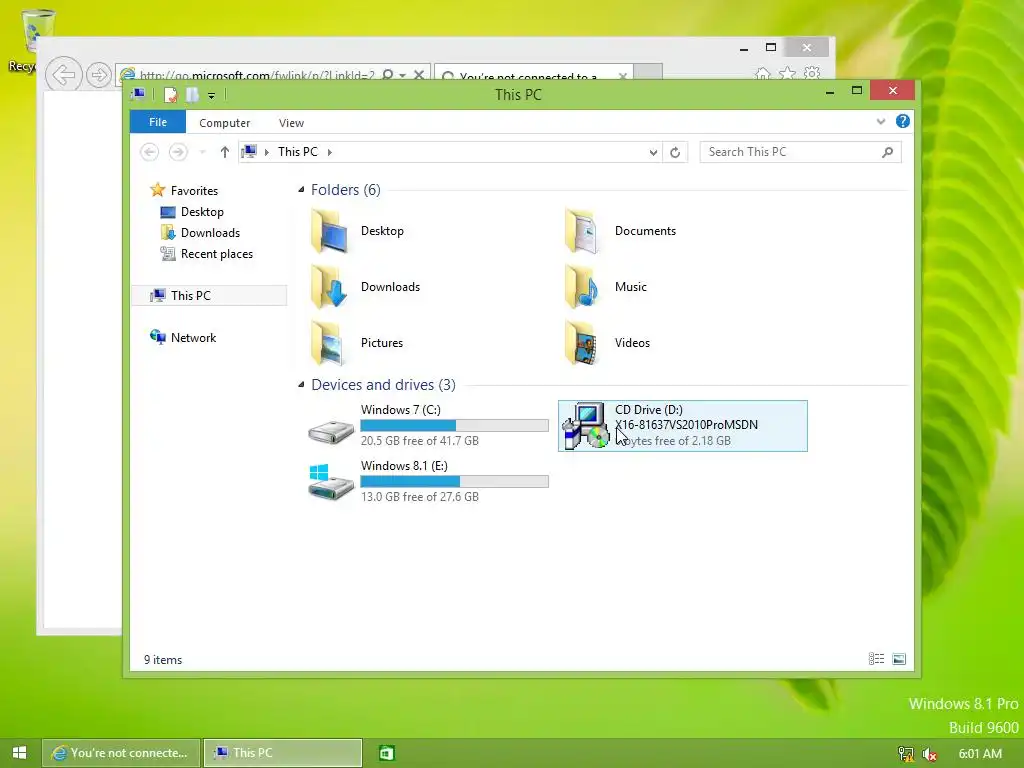This screenshot has width=1024, height=768.
Task: Open the File menu tab
Action: point(158,122)
